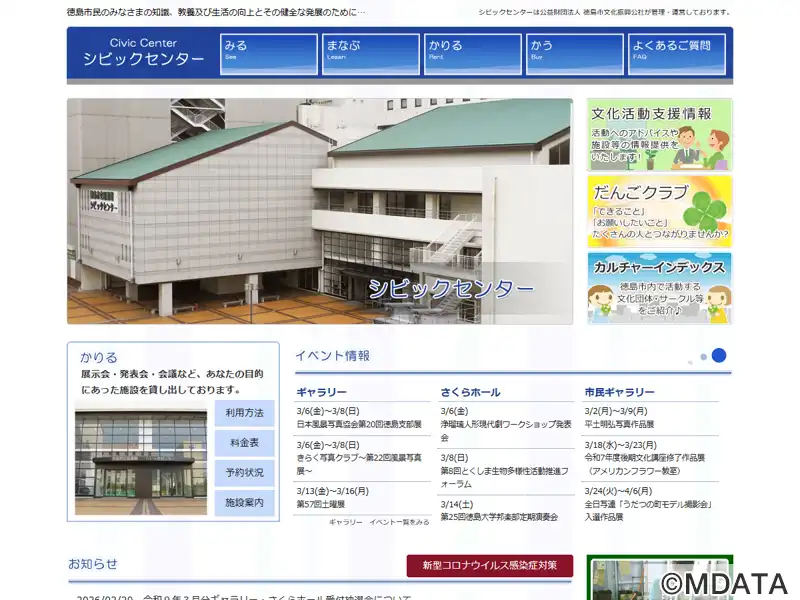The height and width of the screenshot is (600, 800).
Task: Click the Civic Center シビックセンター logo
Action: 143,52
